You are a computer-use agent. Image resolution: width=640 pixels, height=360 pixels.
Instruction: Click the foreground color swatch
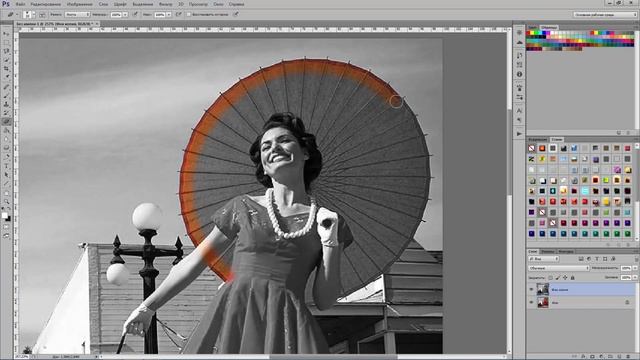[4, 215]
